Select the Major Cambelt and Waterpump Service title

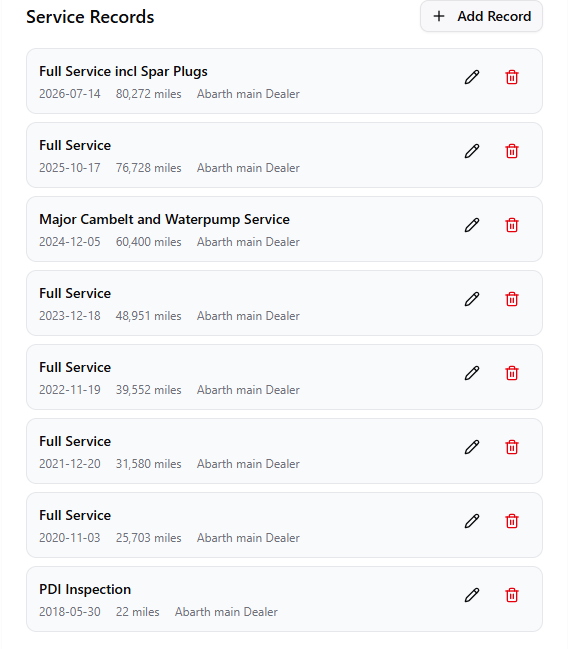164,219
